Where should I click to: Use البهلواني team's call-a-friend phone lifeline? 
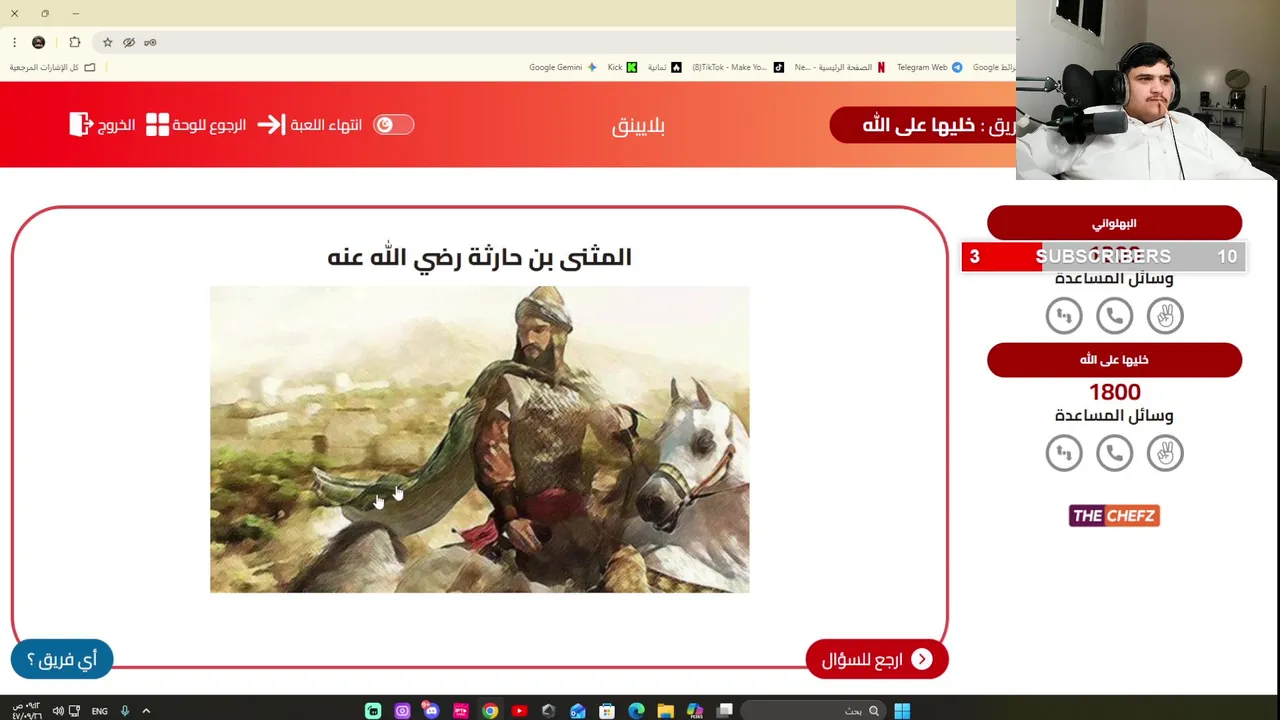point(1114,316)
